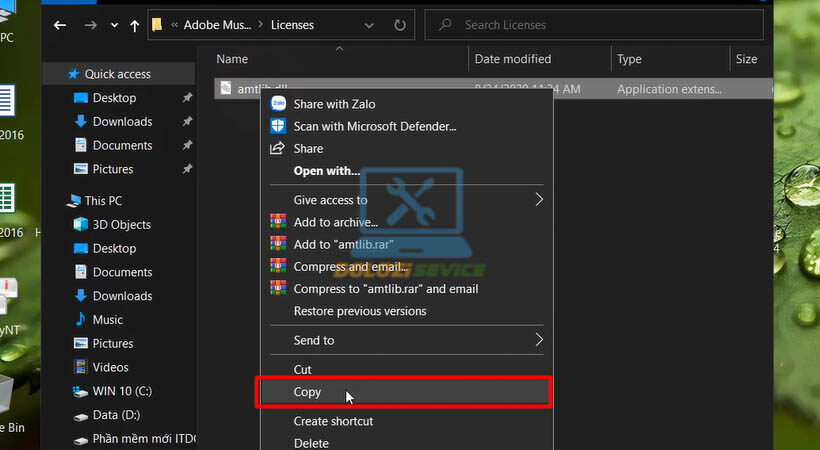The width and height of the screenshot is (820, 450).
Task: Open the Music folder in sidebar
Action: point(108,320)
